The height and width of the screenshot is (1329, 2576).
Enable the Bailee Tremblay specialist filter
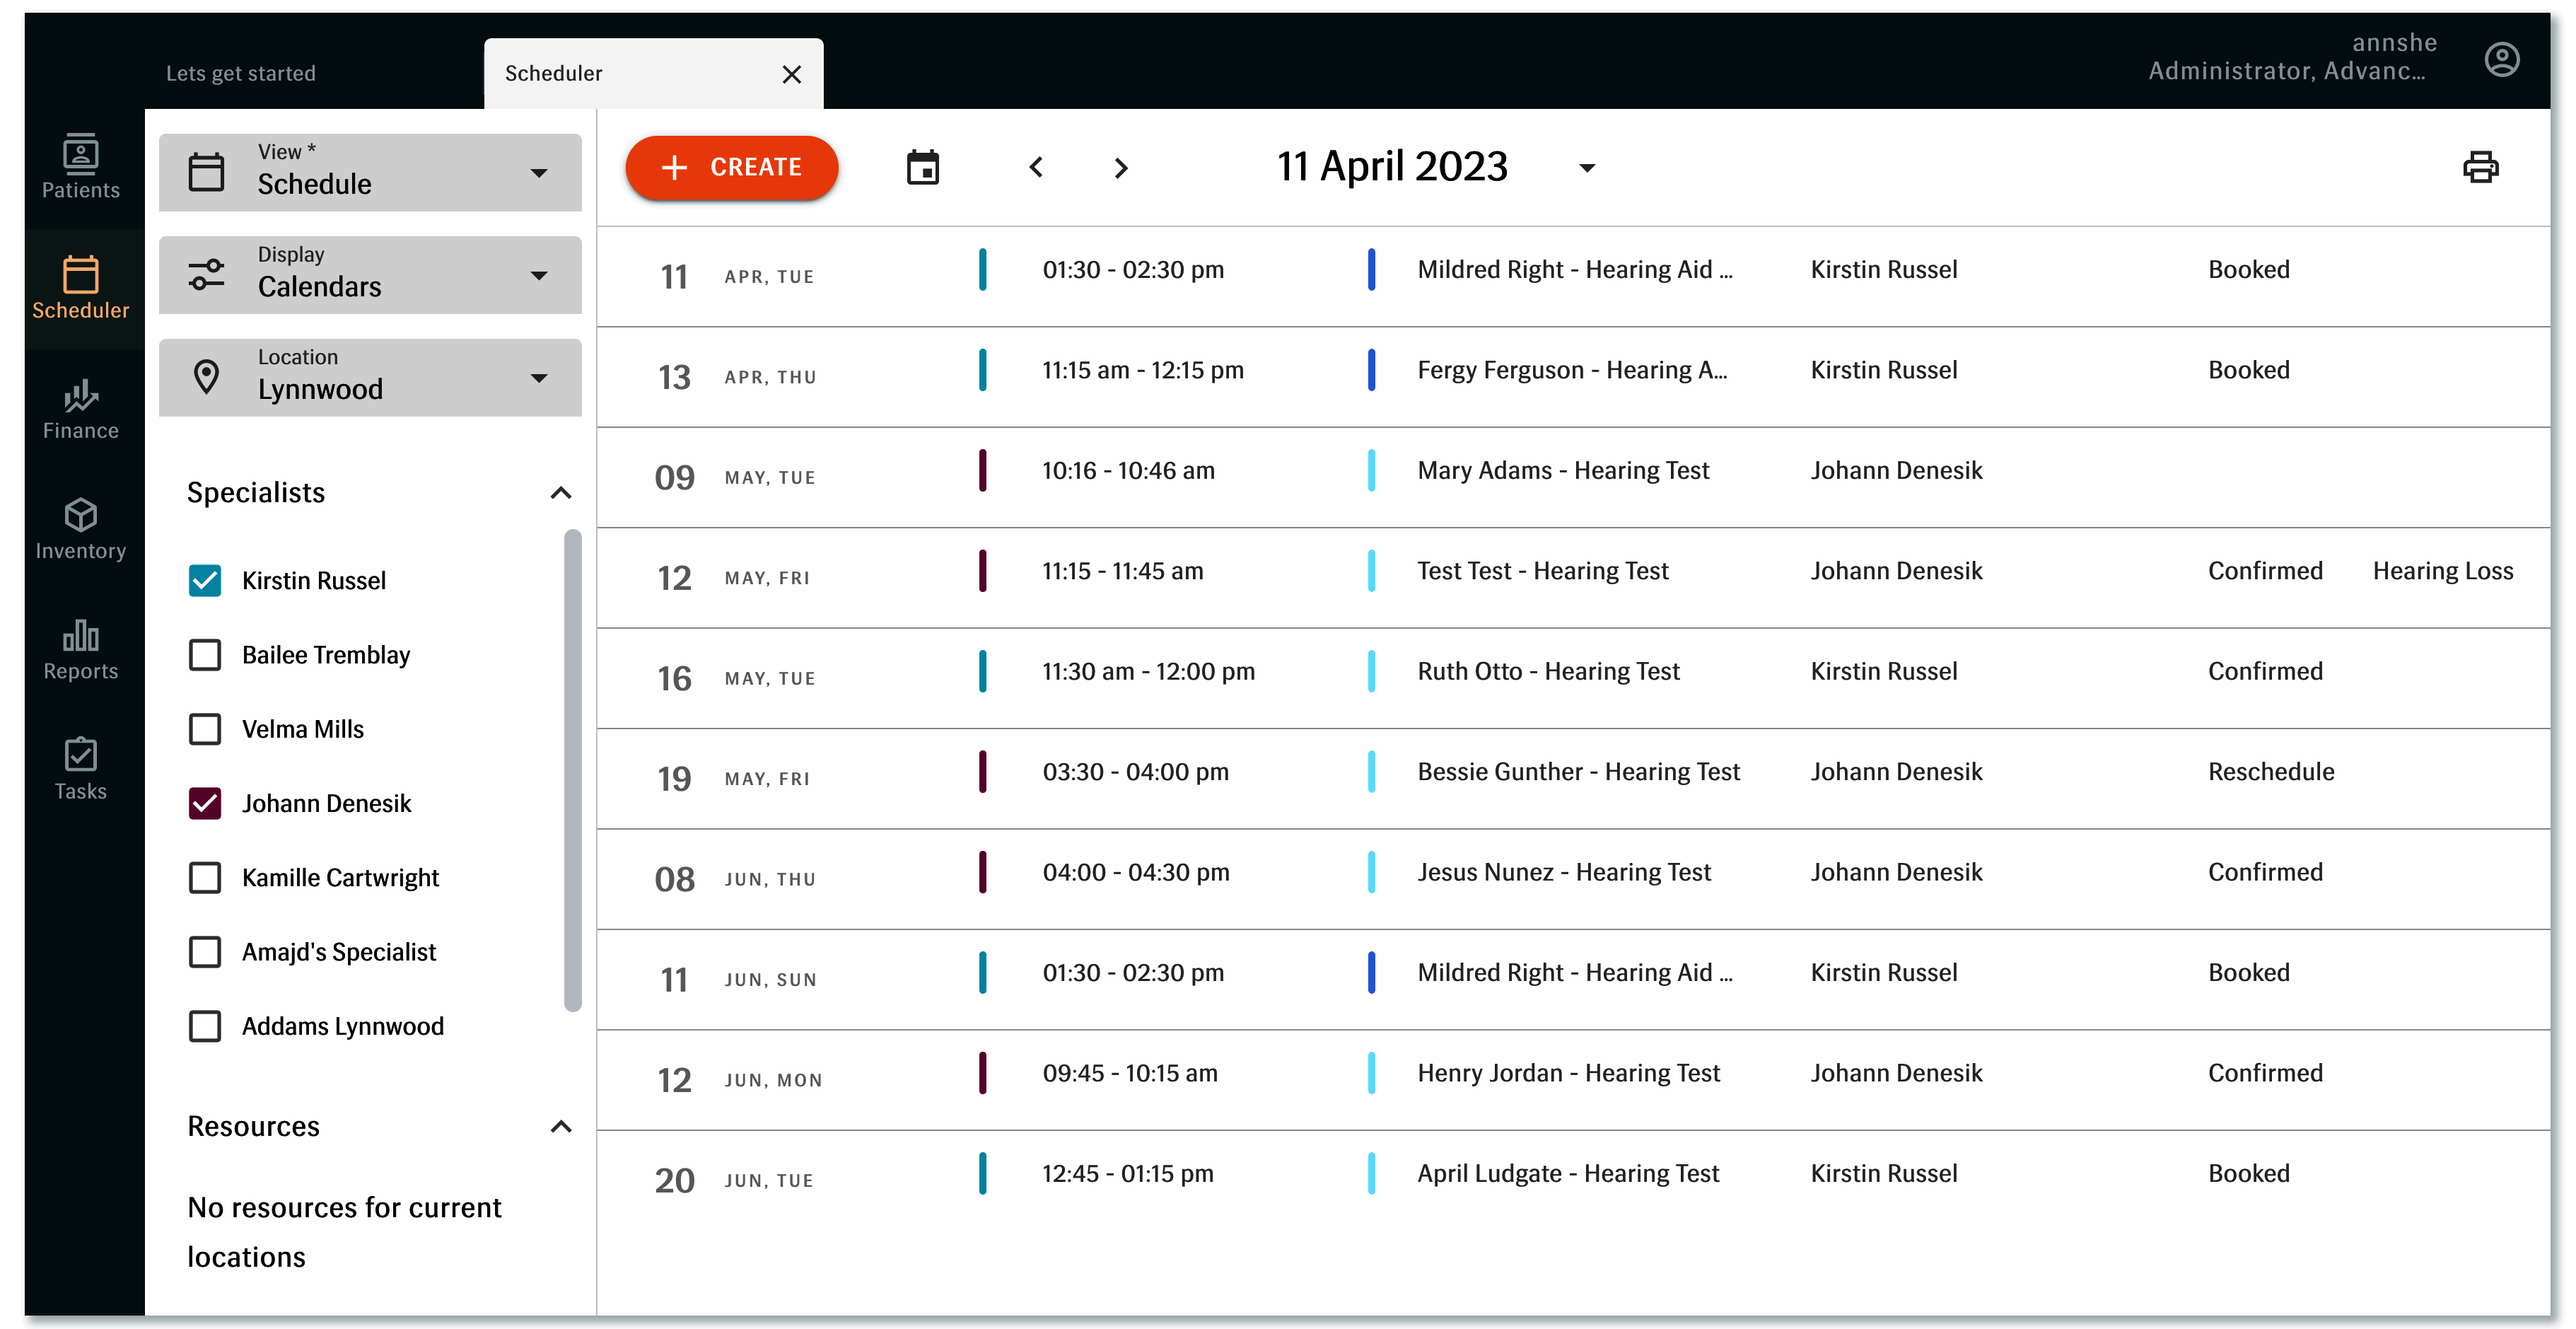[x=205, y=655]
